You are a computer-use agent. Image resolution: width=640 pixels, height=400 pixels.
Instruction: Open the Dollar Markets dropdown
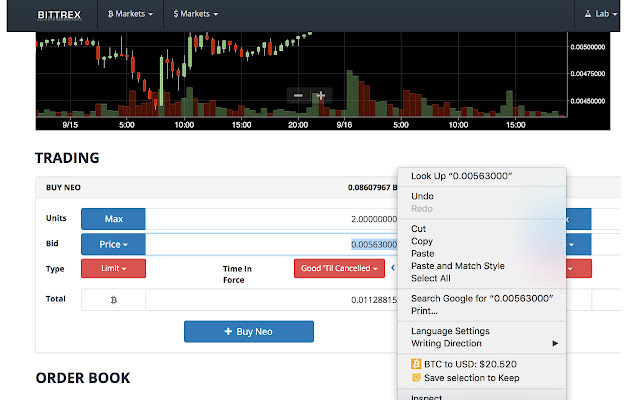tap(196, 14)
